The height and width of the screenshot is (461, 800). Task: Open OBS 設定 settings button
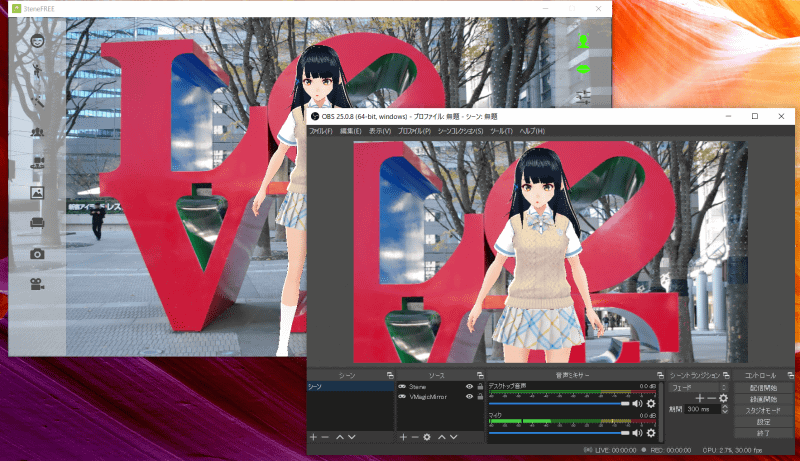[x=763, y=422]
